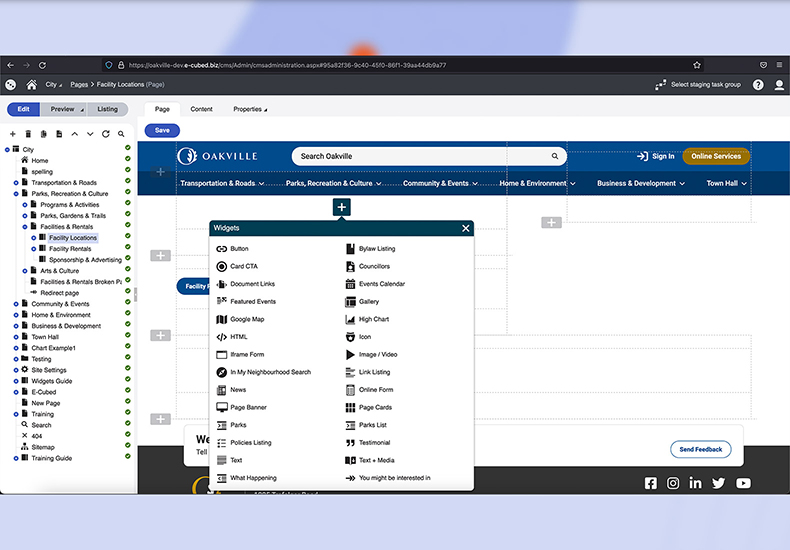Open the Preview mode dropdown arrow
The image size is (790, 550).
(x=82, y=109)
